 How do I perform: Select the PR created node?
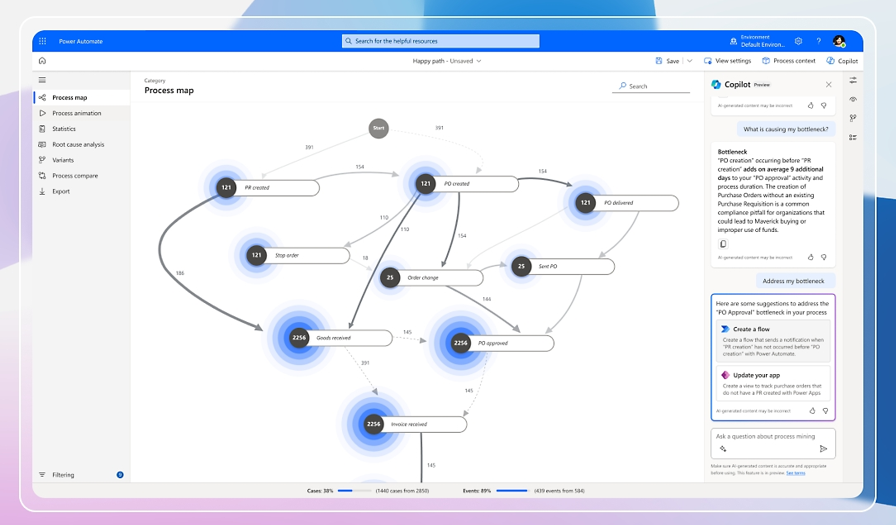[267, 187]
